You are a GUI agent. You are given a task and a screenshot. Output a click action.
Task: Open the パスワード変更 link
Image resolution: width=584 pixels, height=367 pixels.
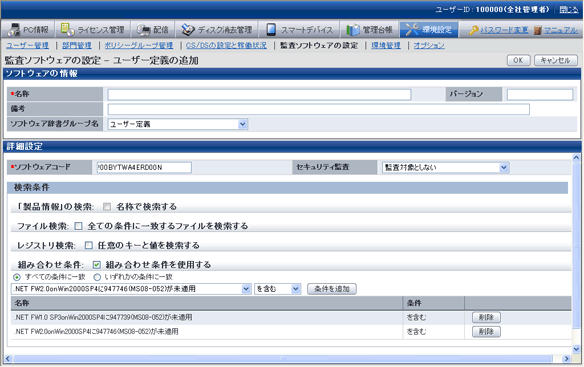(504, 30)
